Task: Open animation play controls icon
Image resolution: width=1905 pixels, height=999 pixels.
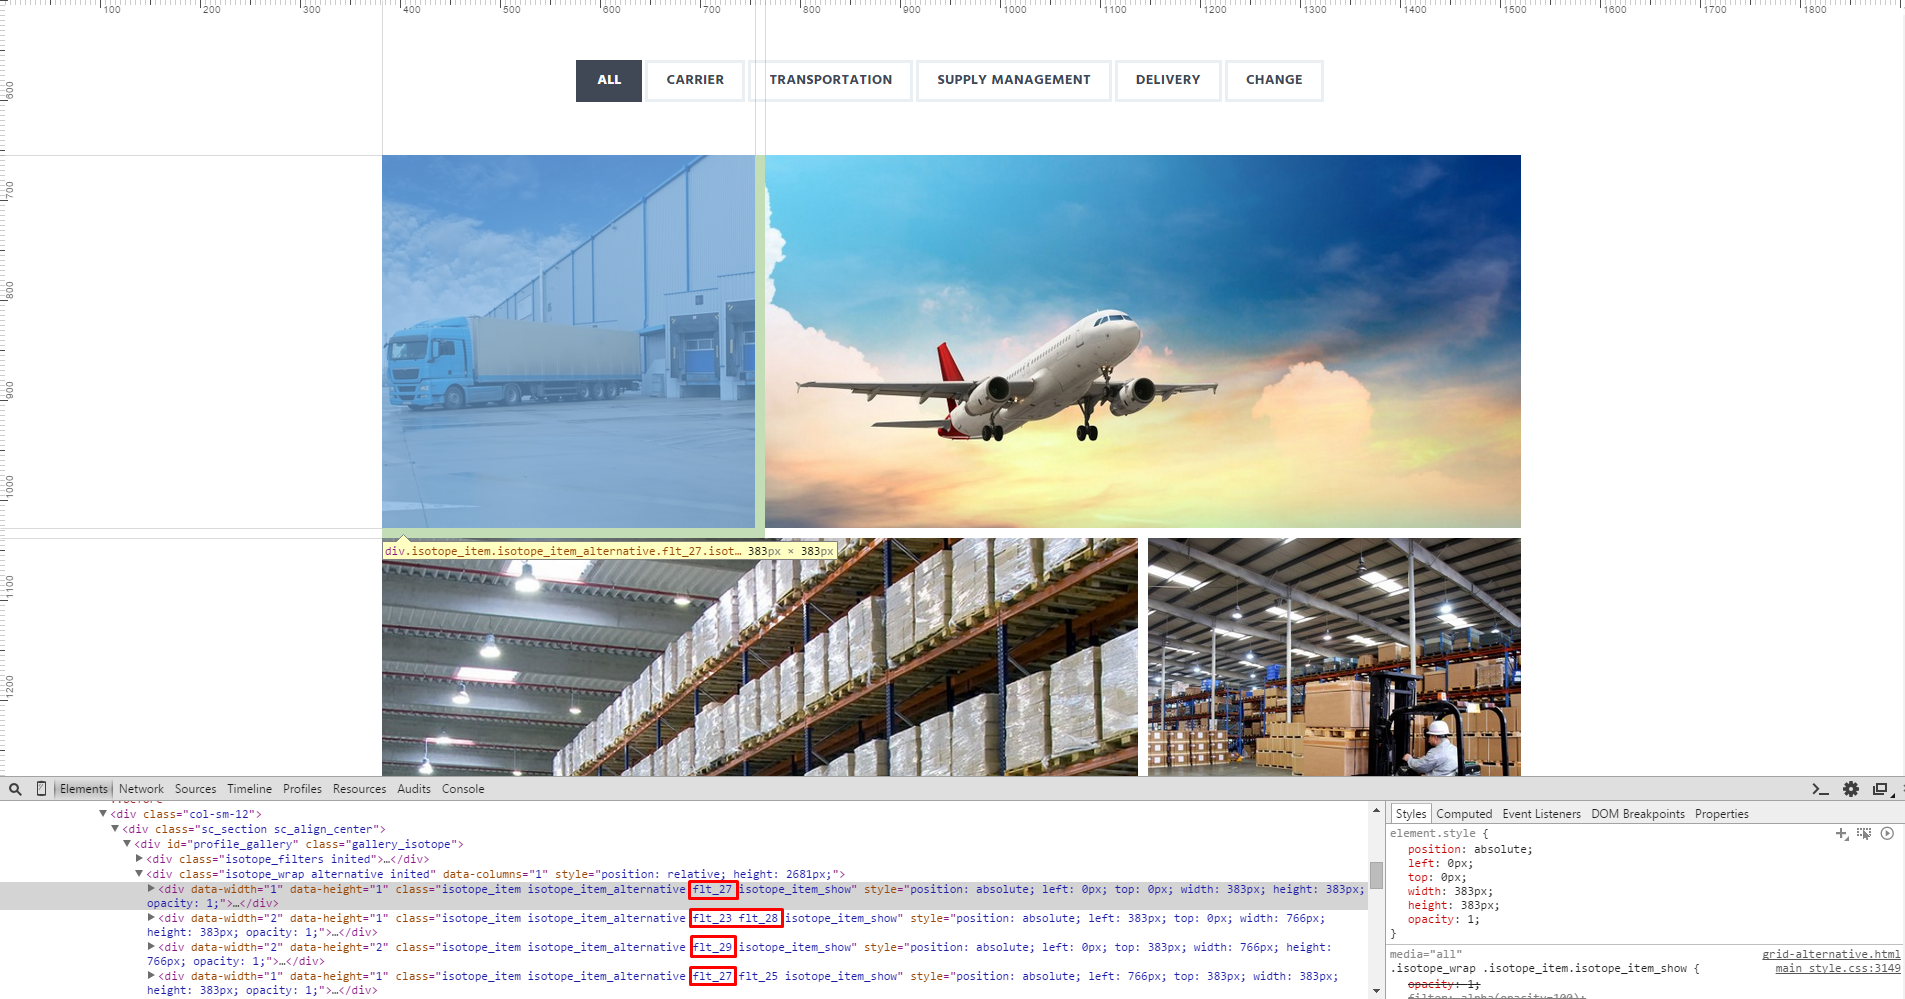Action: (x=1887, y=833)
